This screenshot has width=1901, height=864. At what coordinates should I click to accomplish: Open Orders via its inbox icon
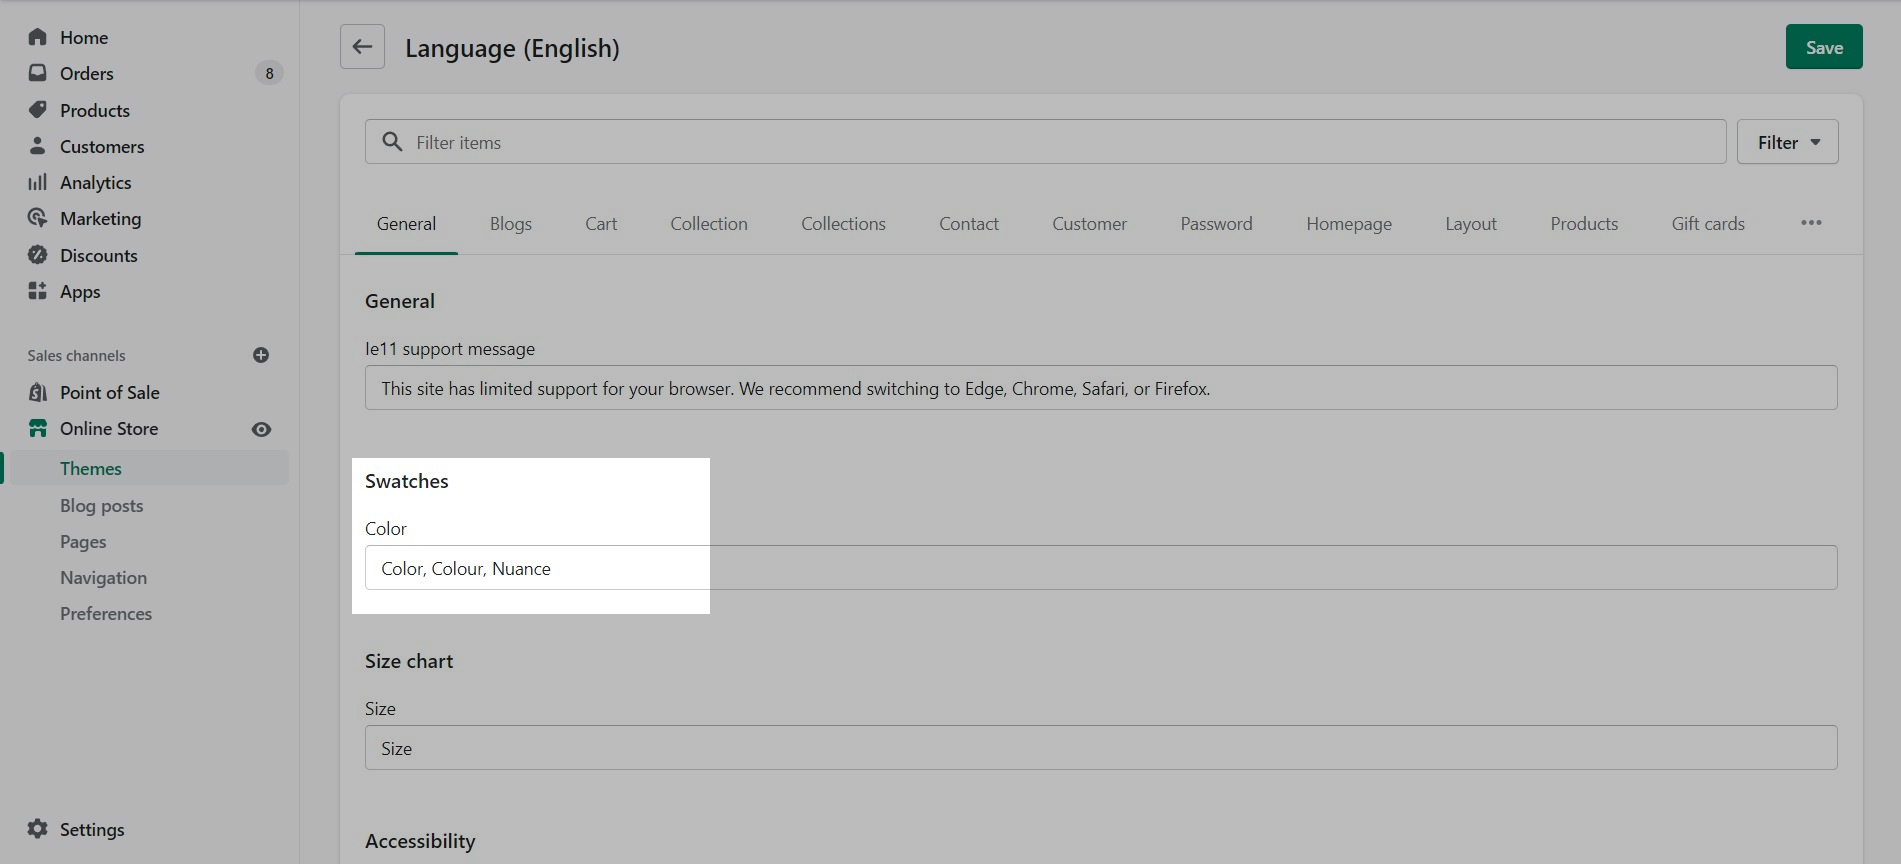pyautogui.click(x=38, y=73)
